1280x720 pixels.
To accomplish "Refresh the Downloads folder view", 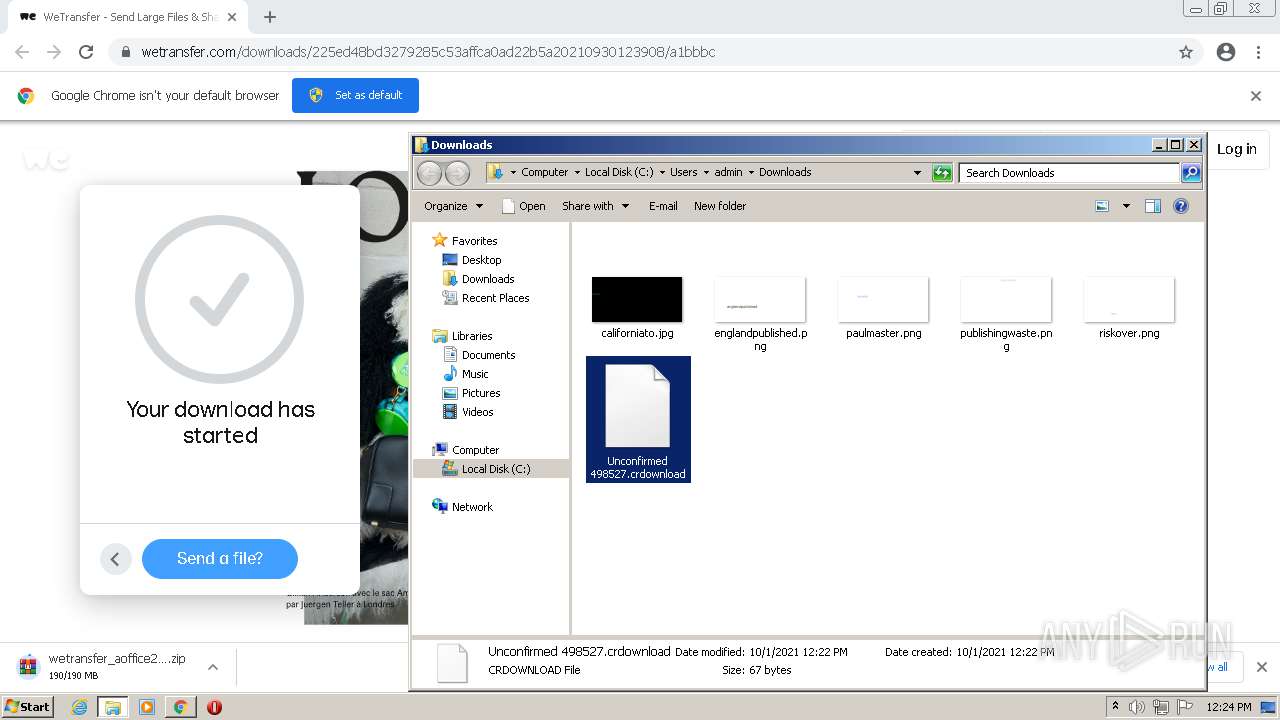I will coord(942,173).
